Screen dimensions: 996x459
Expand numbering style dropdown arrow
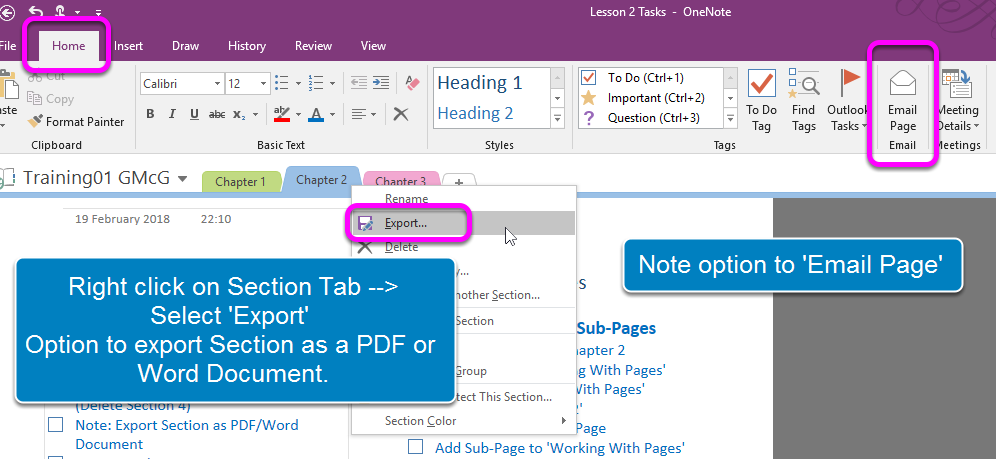point(332,83)
